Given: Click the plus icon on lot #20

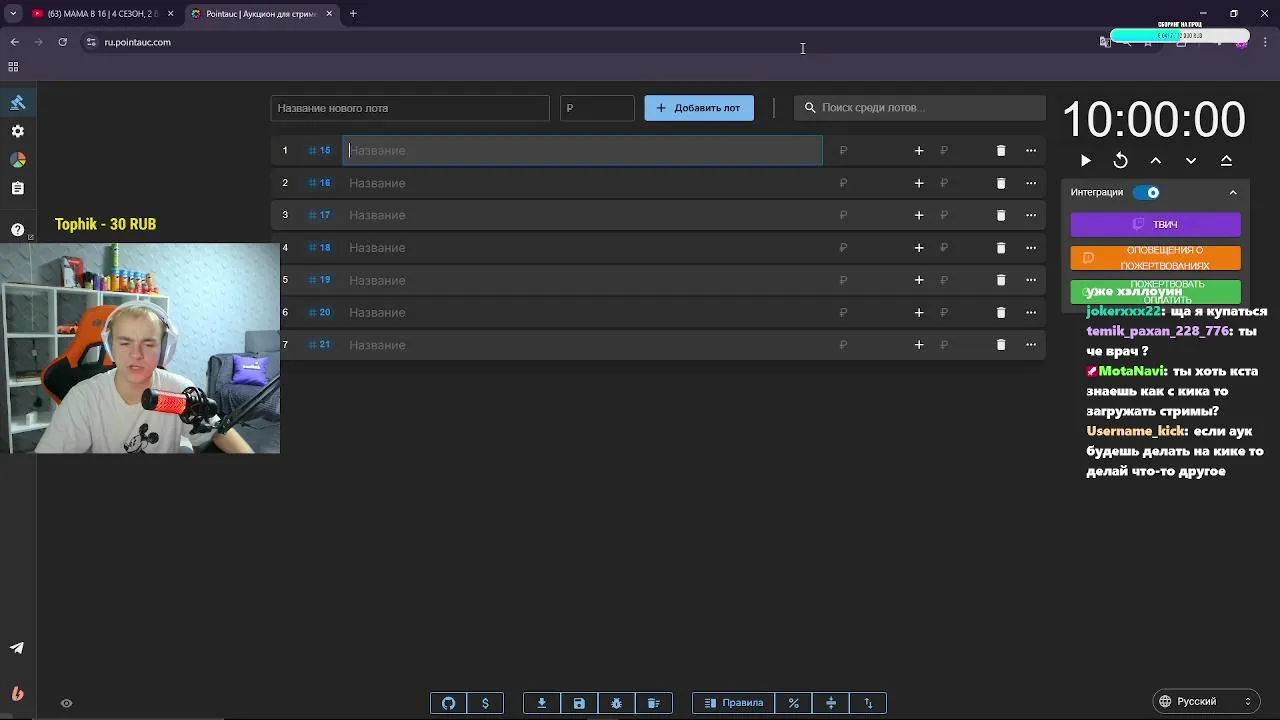Looking at the screenshot, I should 919,312.
